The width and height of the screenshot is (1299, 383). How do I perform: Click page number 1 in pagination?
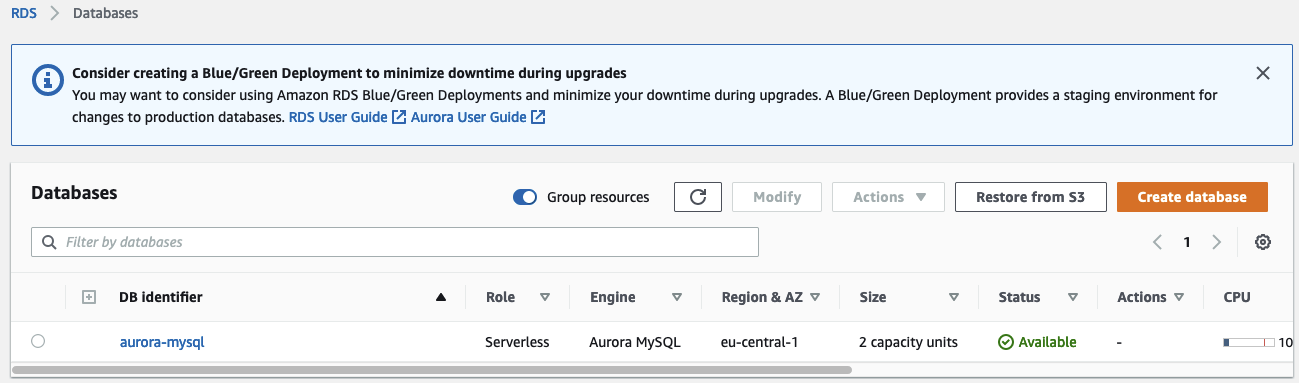pyautogui.click(x=1187, y=242)
